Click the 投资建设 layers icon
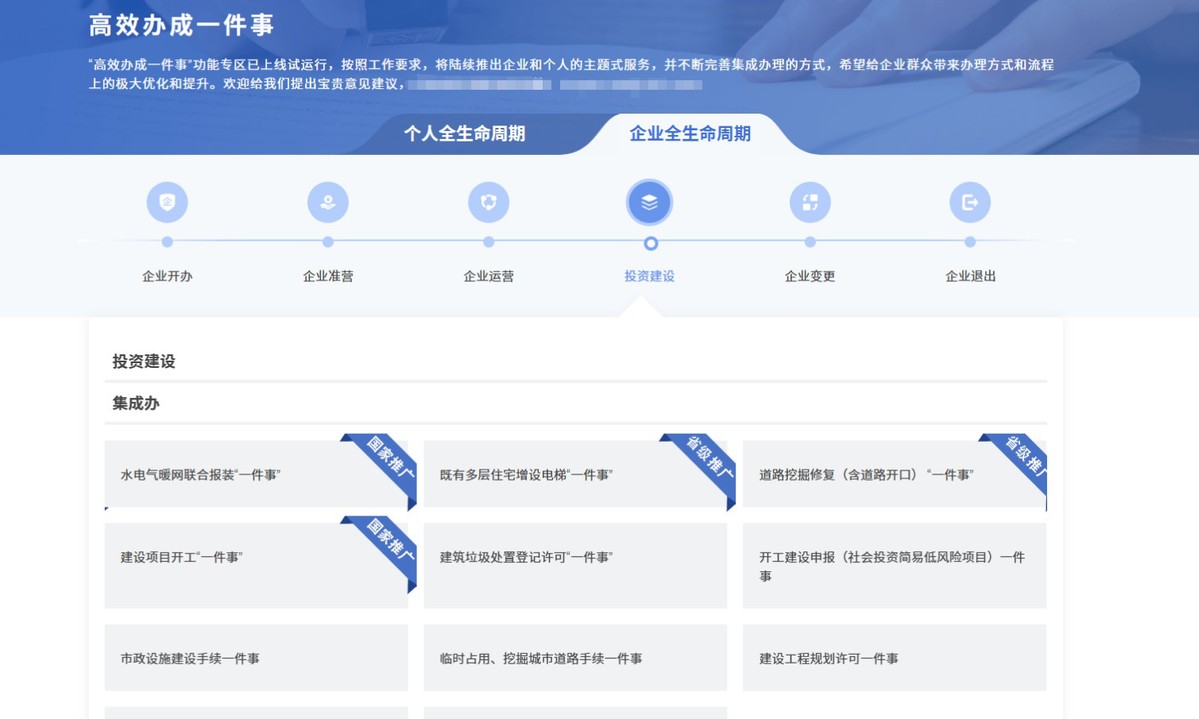 [649, 203]
